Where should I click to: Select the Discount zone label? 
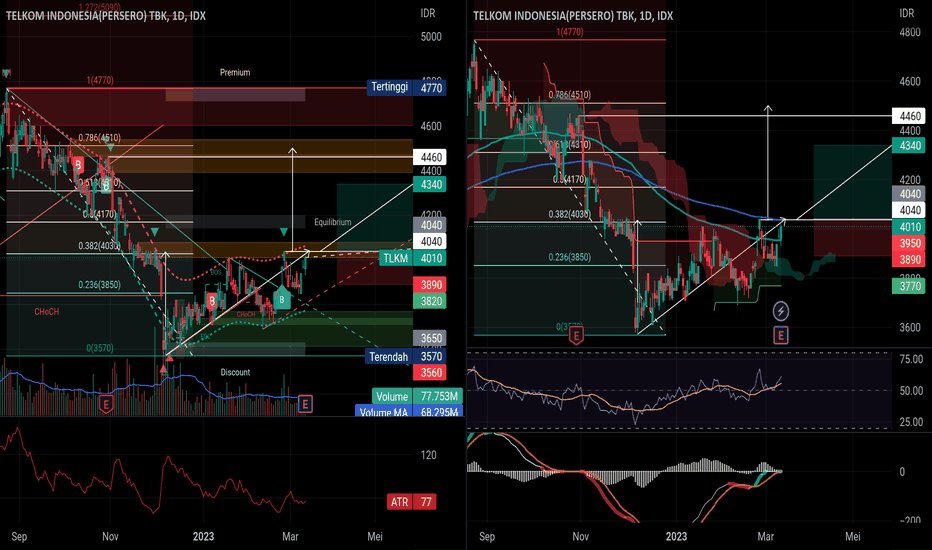pyautogui.click(x=235, y=372)
